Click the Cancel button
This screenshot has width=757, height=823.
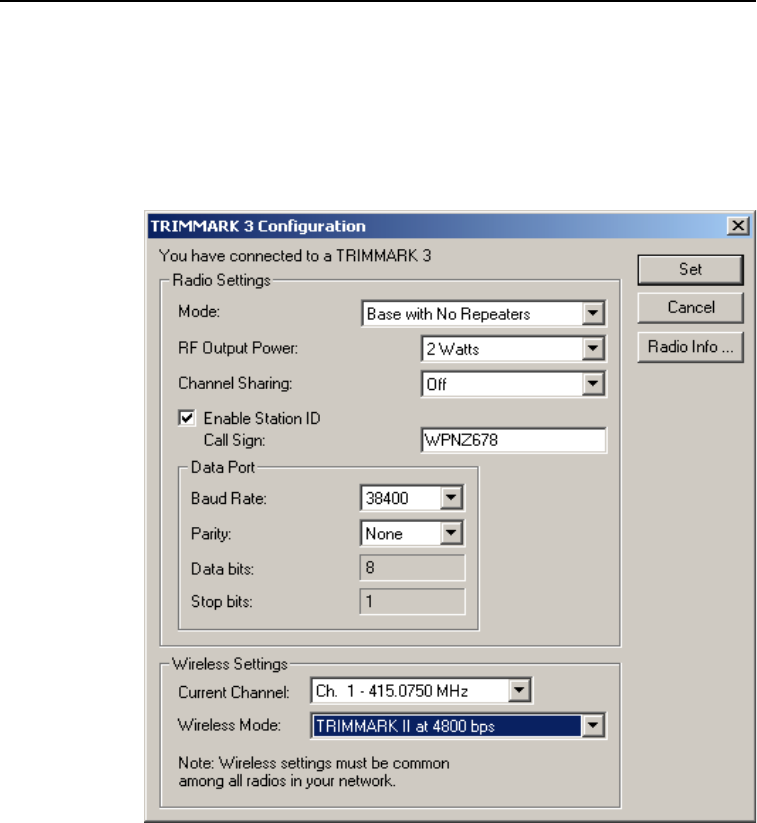(x=690, y=308)
